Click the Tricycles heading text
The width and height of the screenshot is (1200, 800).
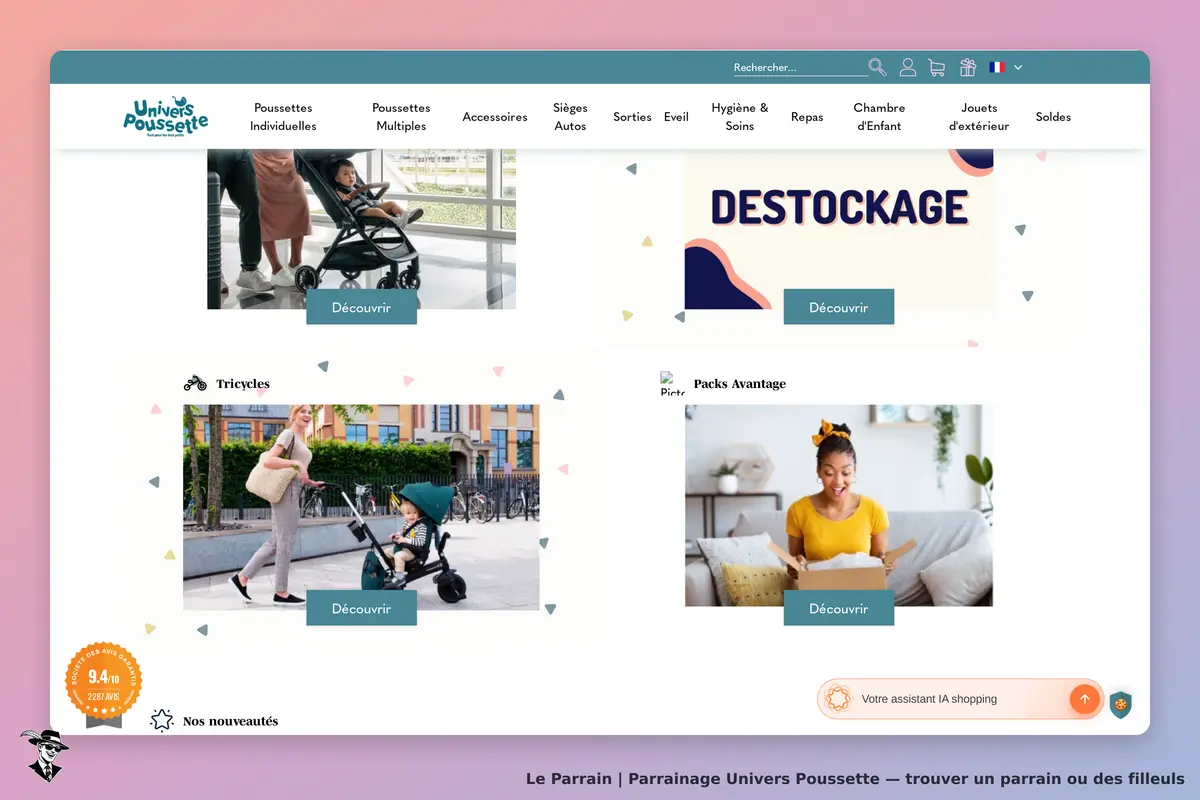click(x=243, y=383)
